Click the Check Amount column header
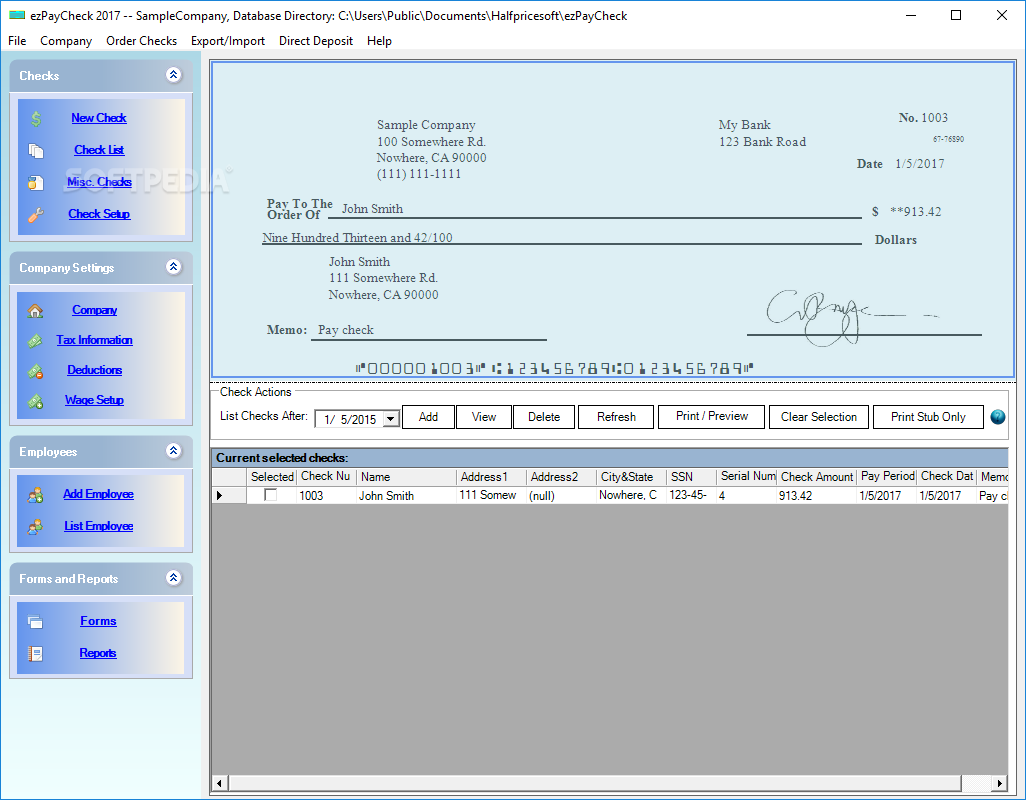Viewport: 1026px width, 800px height. 817,477
